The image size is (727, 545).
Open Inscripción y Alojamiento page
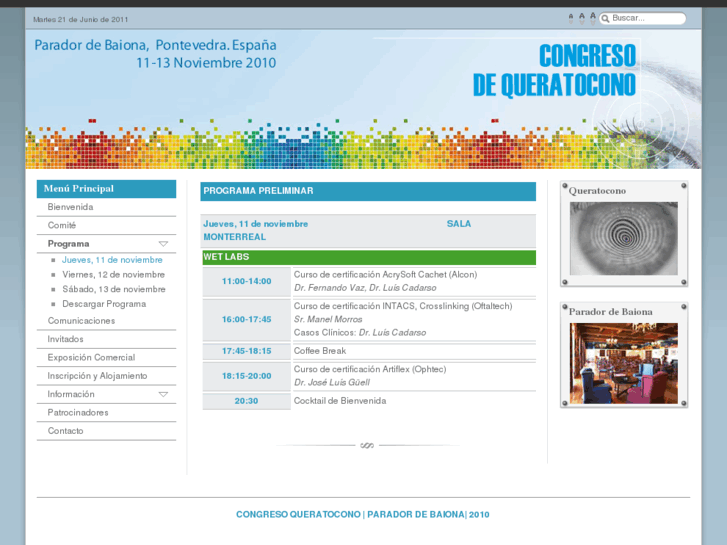pyautogui.click(x=97, y=376)
